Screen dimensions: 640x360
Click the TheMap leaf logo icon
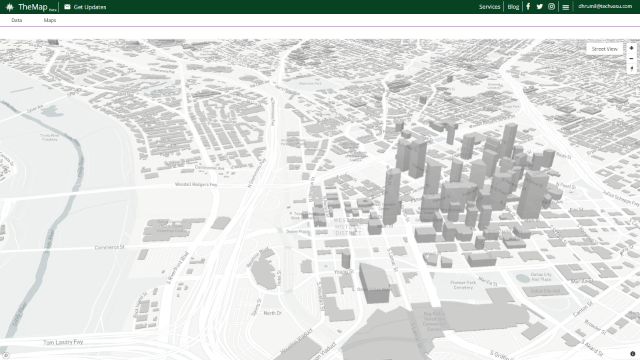tap(10, 7)
